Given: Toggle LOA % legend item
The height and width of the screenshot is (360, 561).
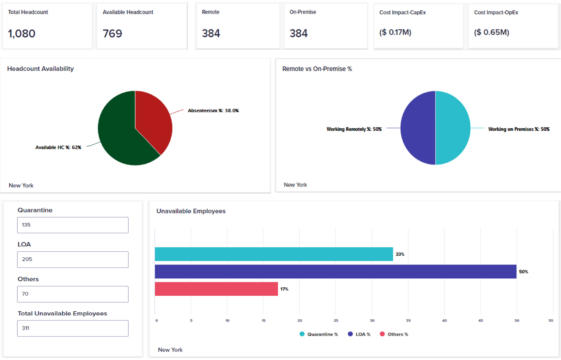Looking at the screenshot, I should tap(359, 334).
